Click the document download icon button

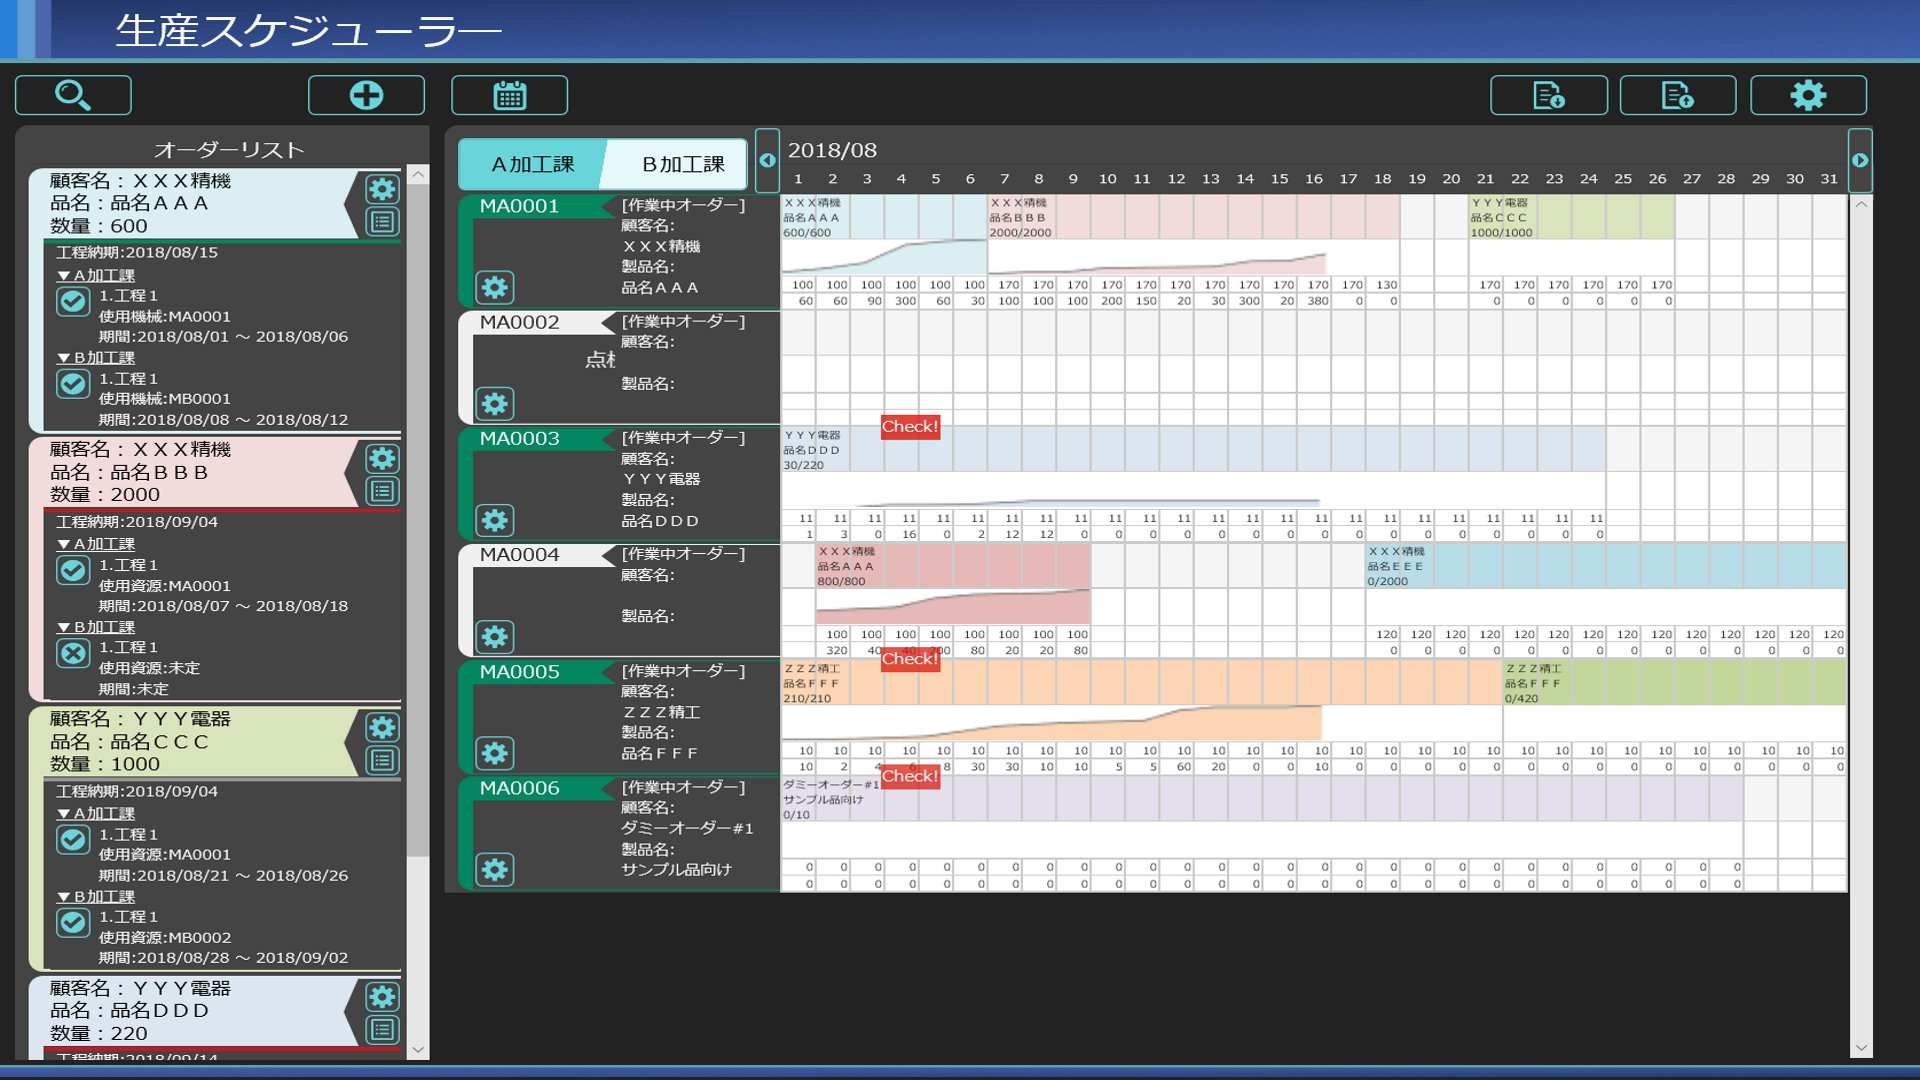(x=1548, y=95)
